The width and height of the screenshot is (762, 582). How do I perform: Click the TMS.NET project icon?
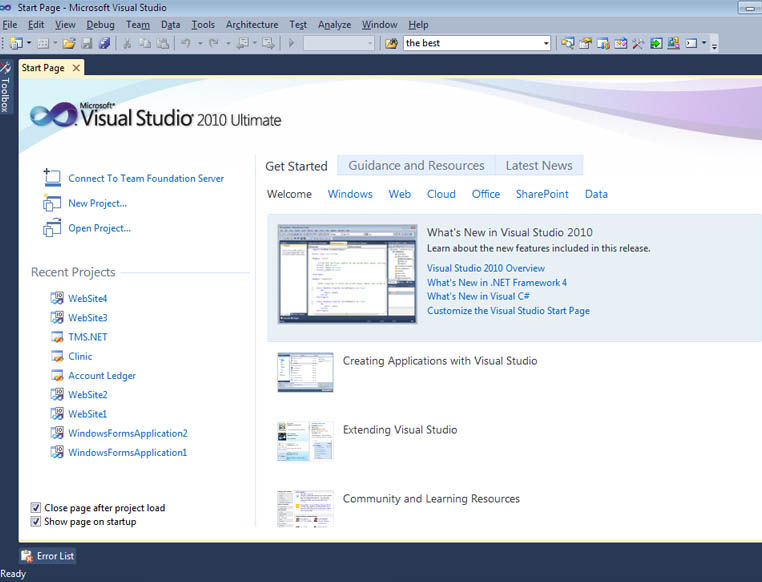tap(57, 337)
